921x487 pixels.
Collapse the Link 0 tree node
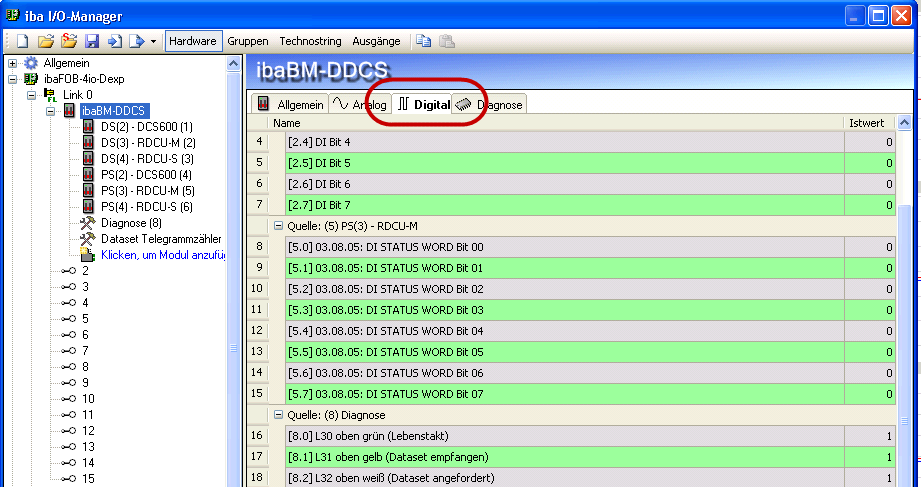point(31,95)
